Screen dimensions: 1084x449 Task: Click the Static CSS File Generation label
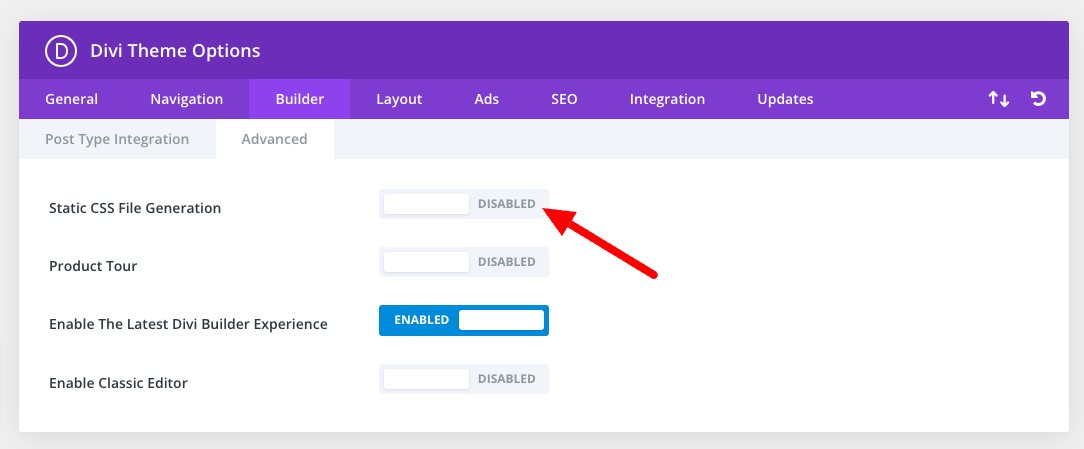click(x=135, y=208)
